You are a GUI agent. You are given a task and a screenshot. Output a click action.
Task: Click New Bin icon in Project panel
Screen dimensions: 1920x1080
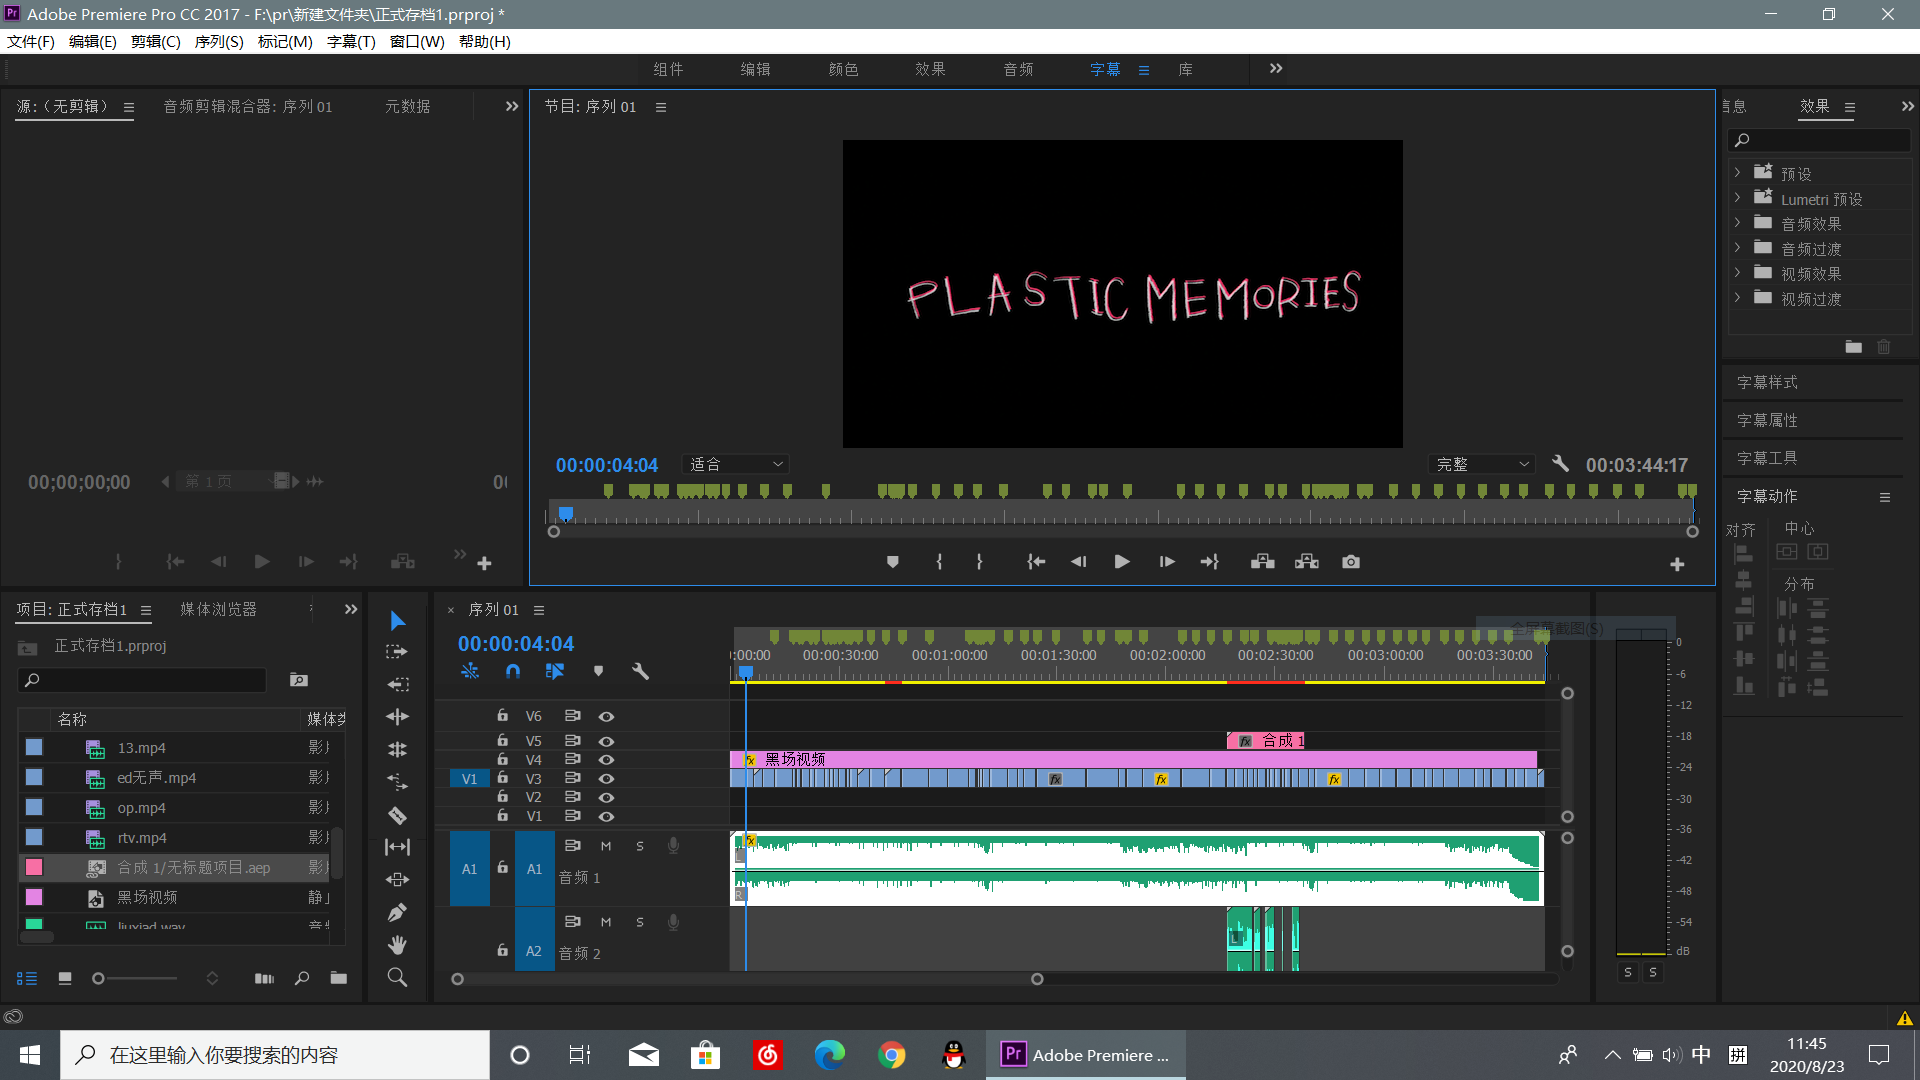(x=339, y=978)
